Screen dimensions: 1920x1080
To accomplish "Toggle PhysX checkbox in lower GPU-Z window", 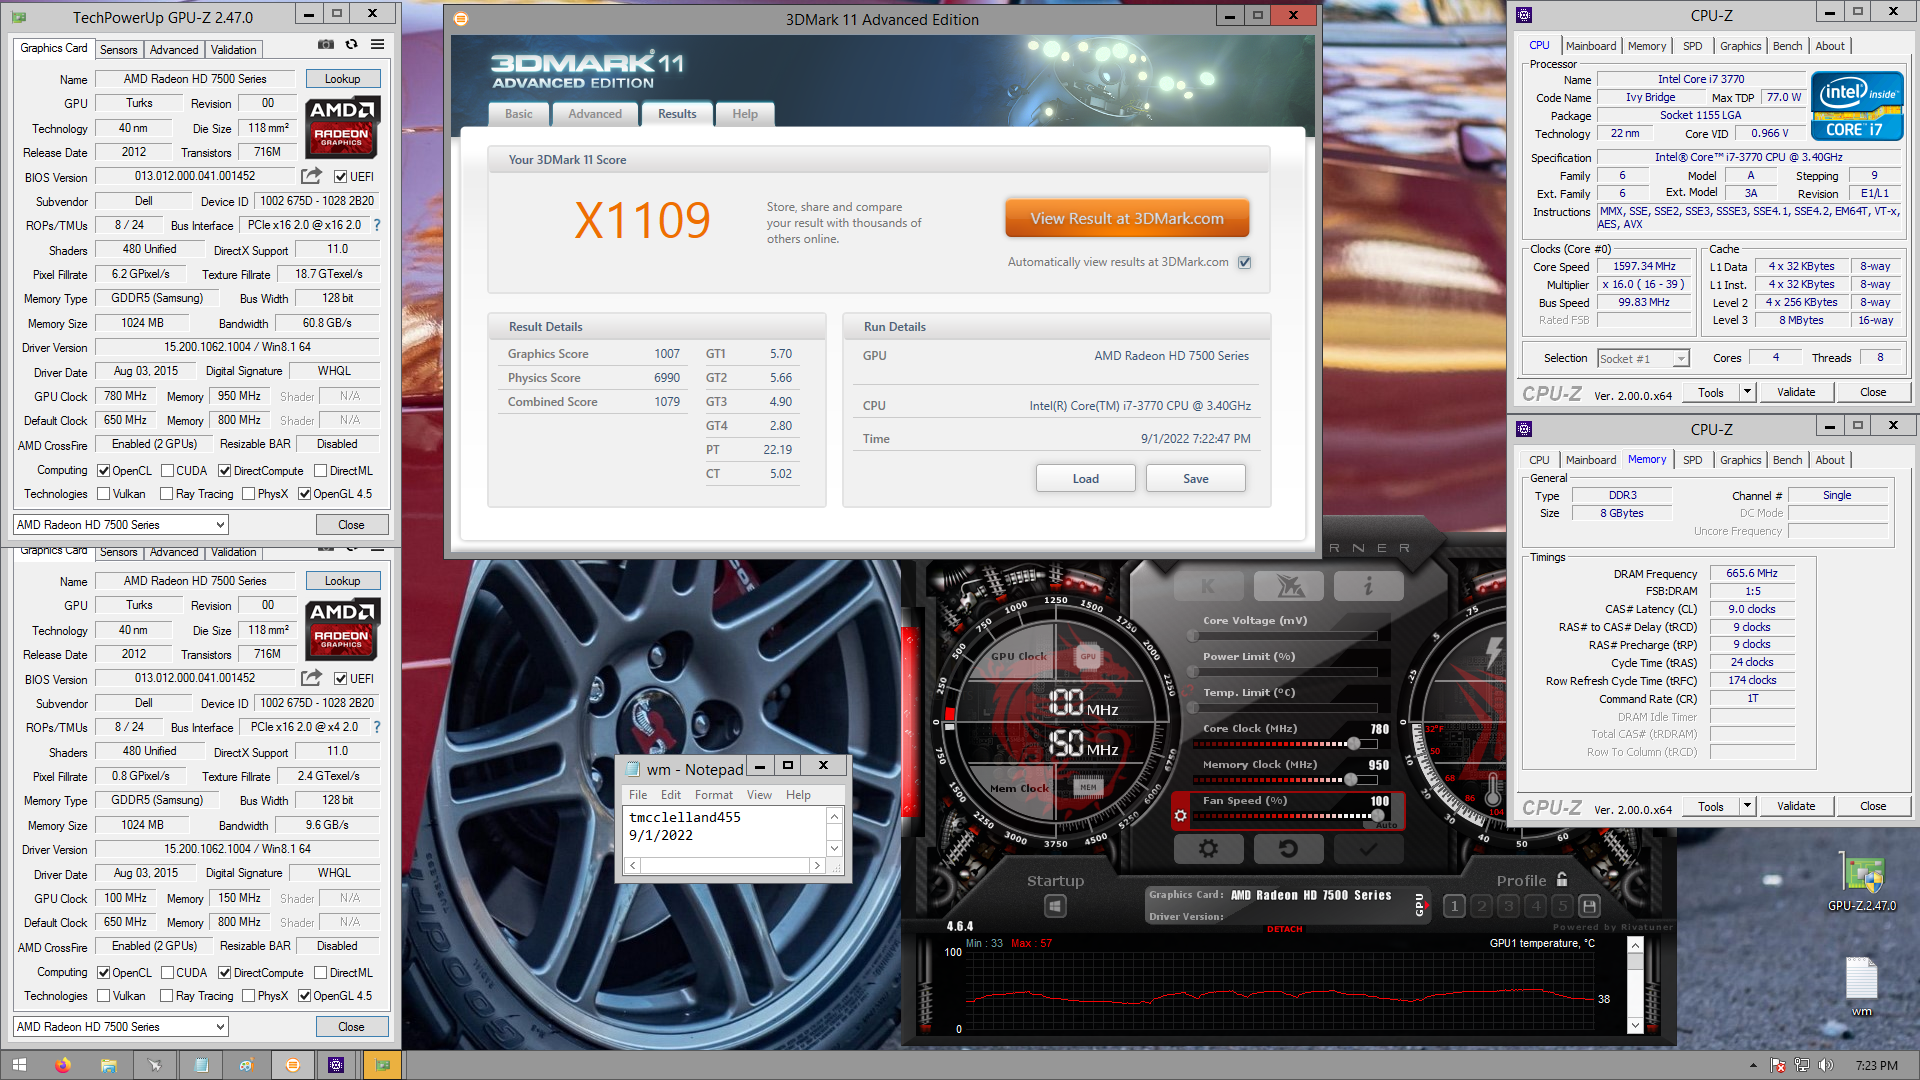I will (249, 996).
